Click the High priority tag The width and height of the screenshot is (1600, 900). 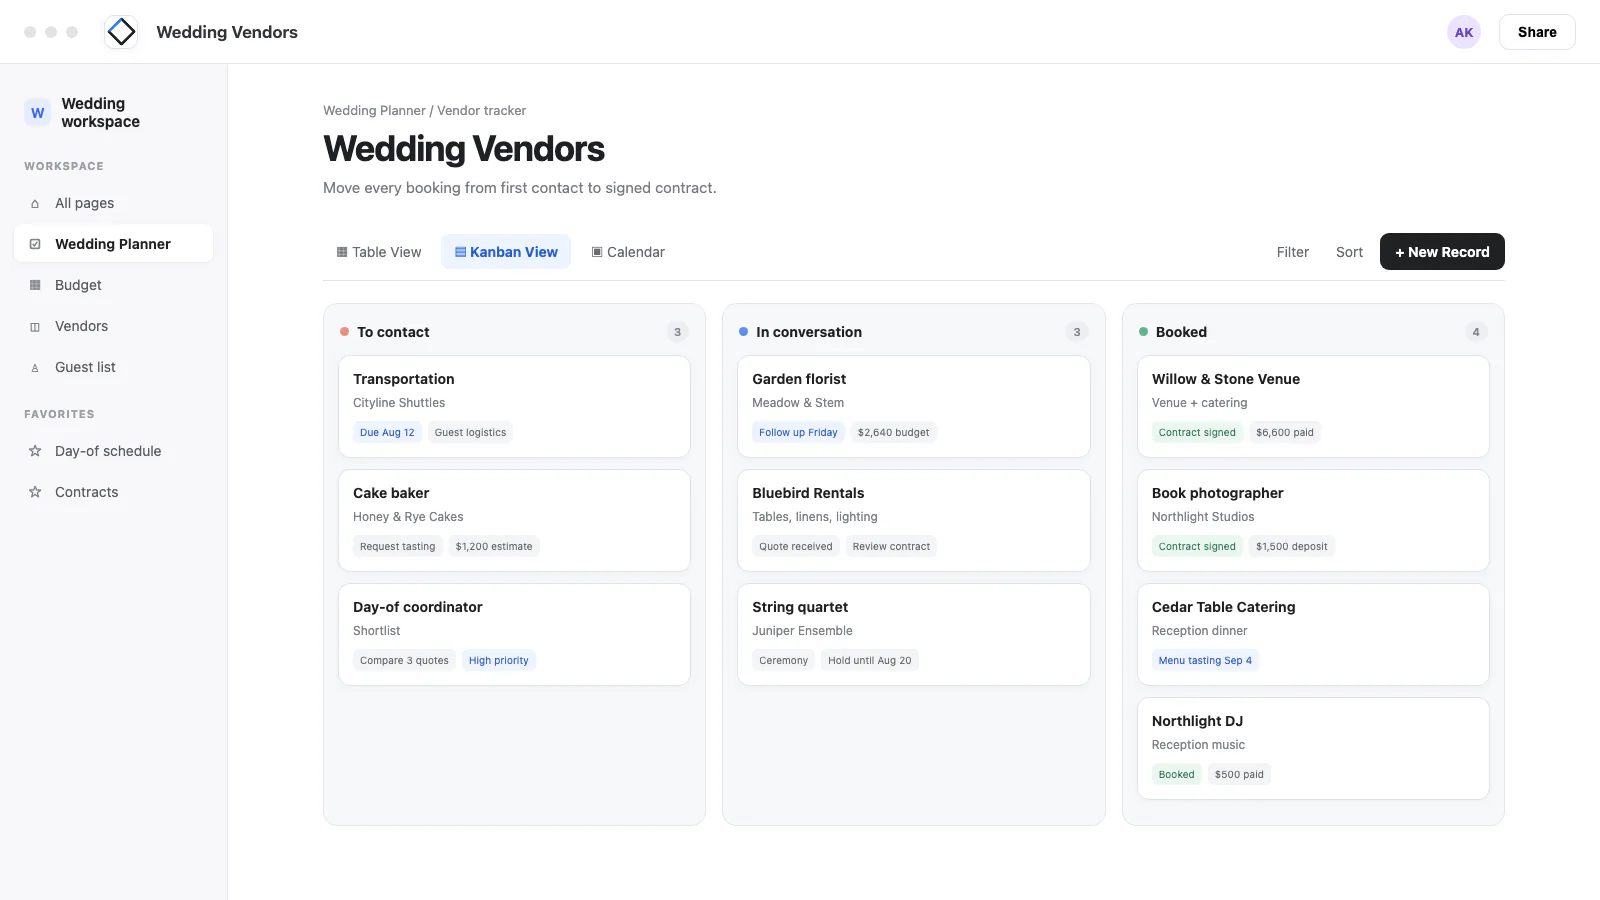click(x=499, y=661)
